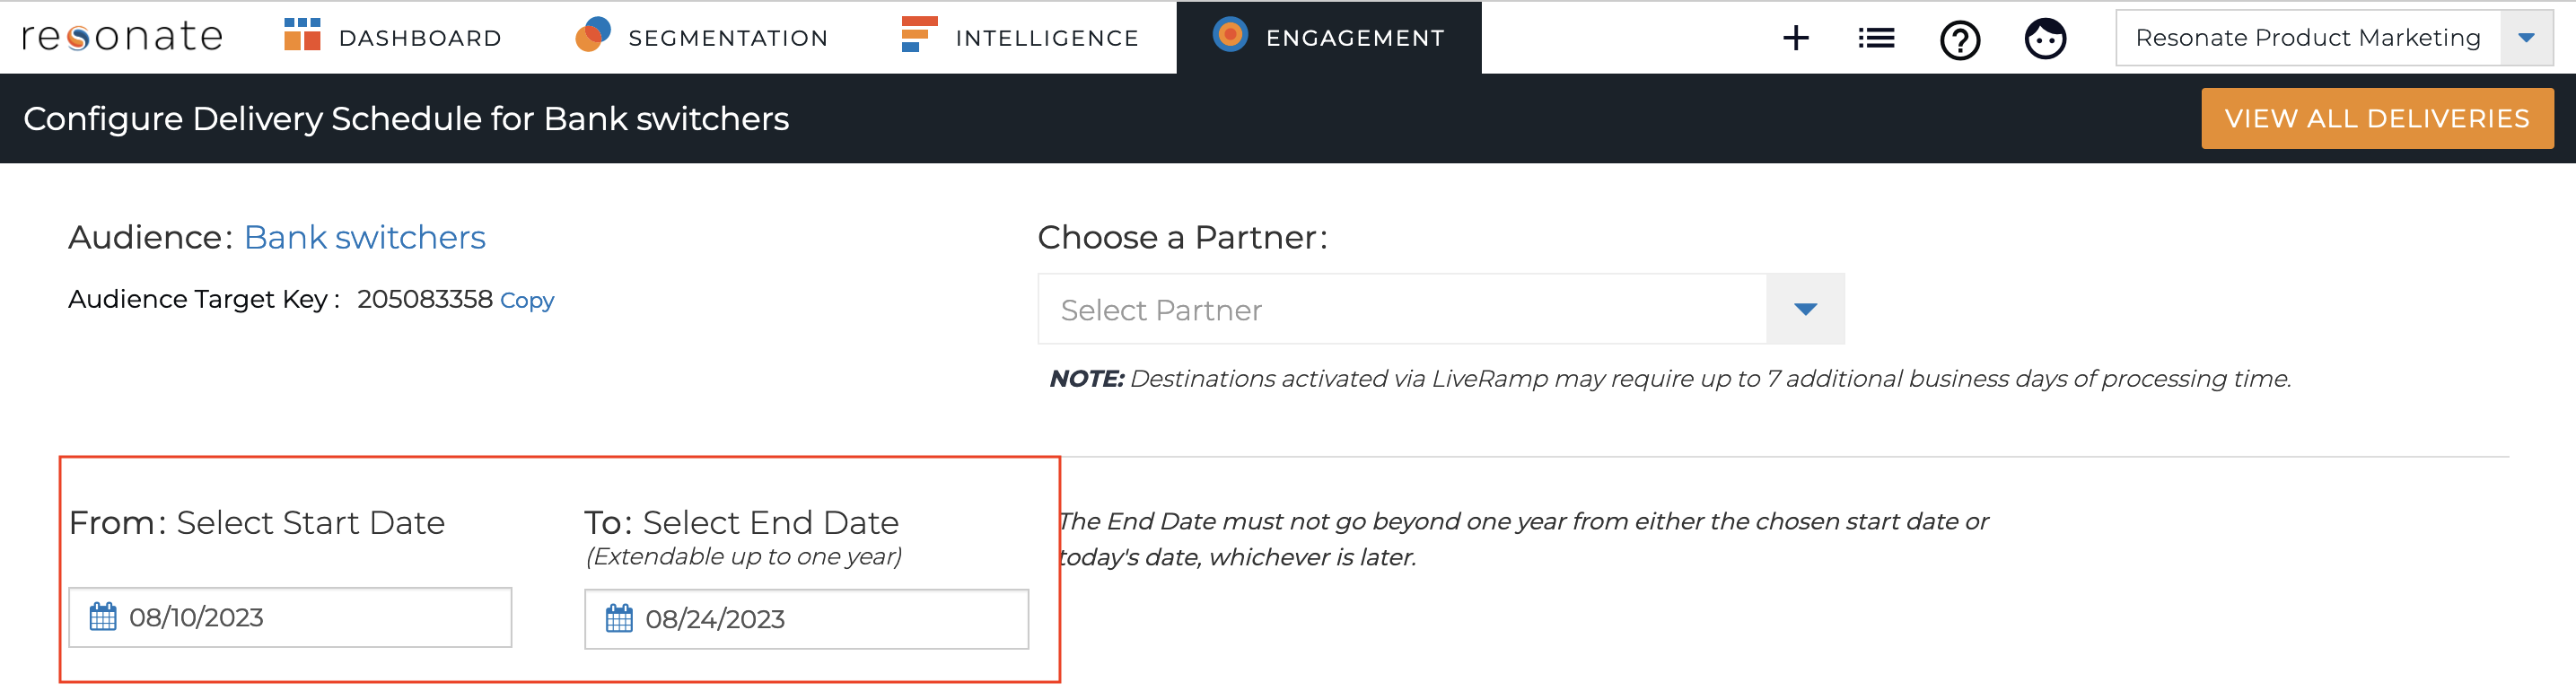Viewport: 2576px width, 691px height.
Task: Expand the Select Partner dropdown arrow
Action: (1805, 309)
